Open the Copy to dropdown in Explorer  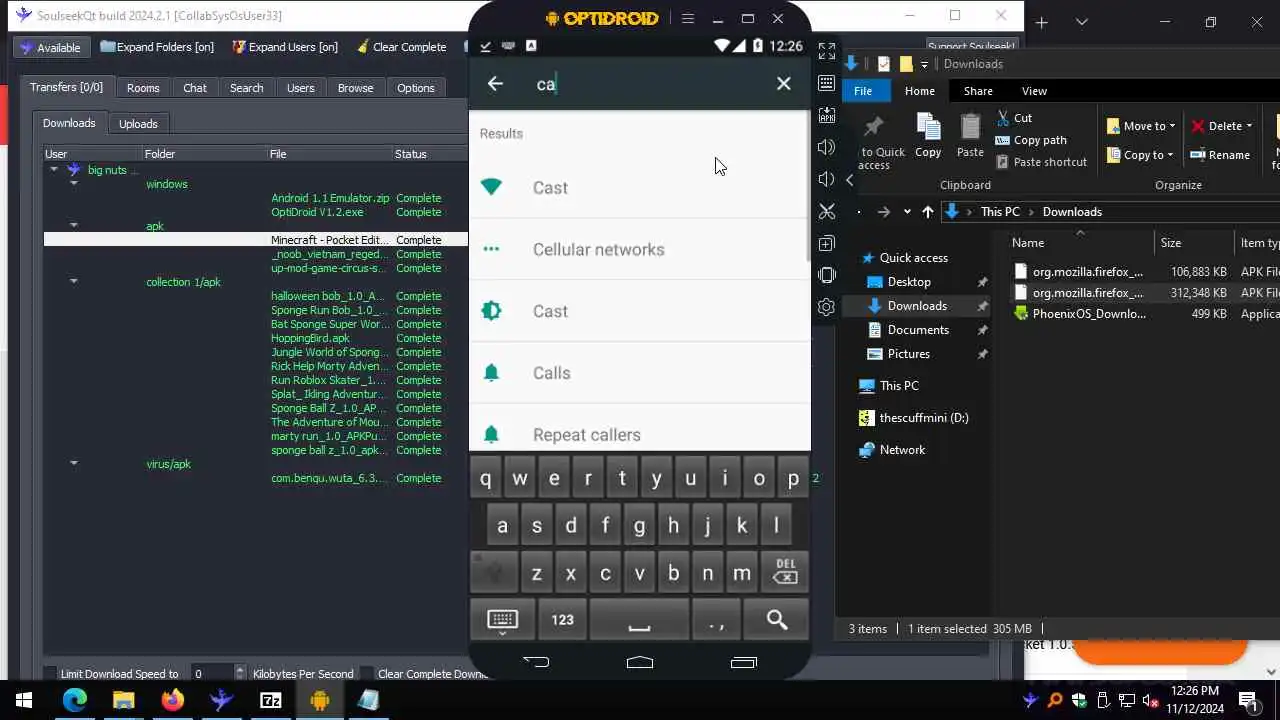1141,155
